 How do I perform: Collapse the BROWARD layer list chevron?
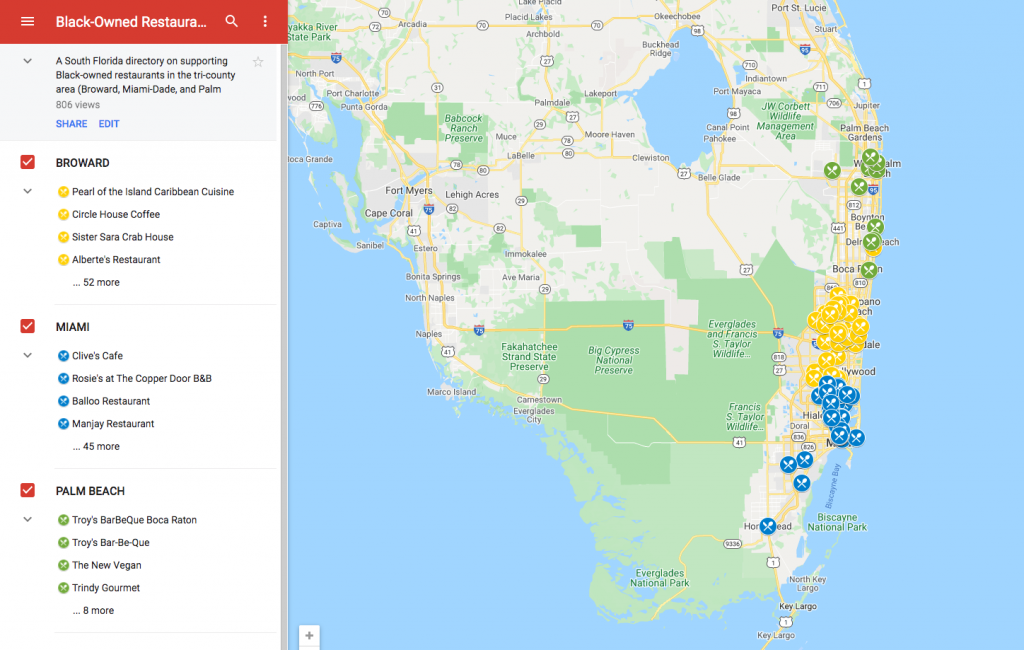[x=27, y=191]
